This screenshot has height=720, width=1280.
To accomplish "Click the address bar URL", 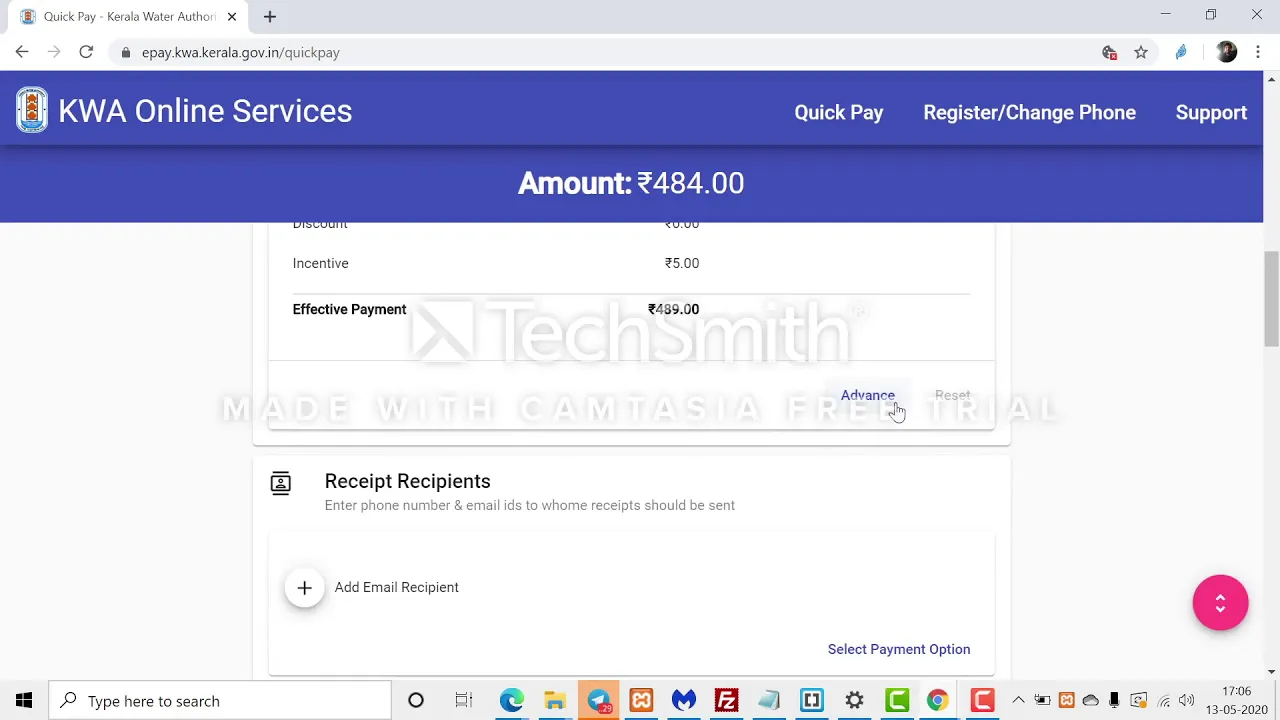I will coord(240,52).
